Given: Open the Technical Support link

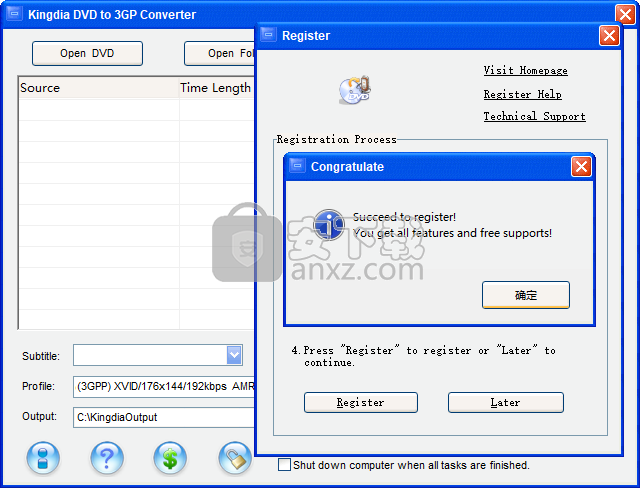Looking at the screenshot, I should pyautogui.click(x=534, y=116).
